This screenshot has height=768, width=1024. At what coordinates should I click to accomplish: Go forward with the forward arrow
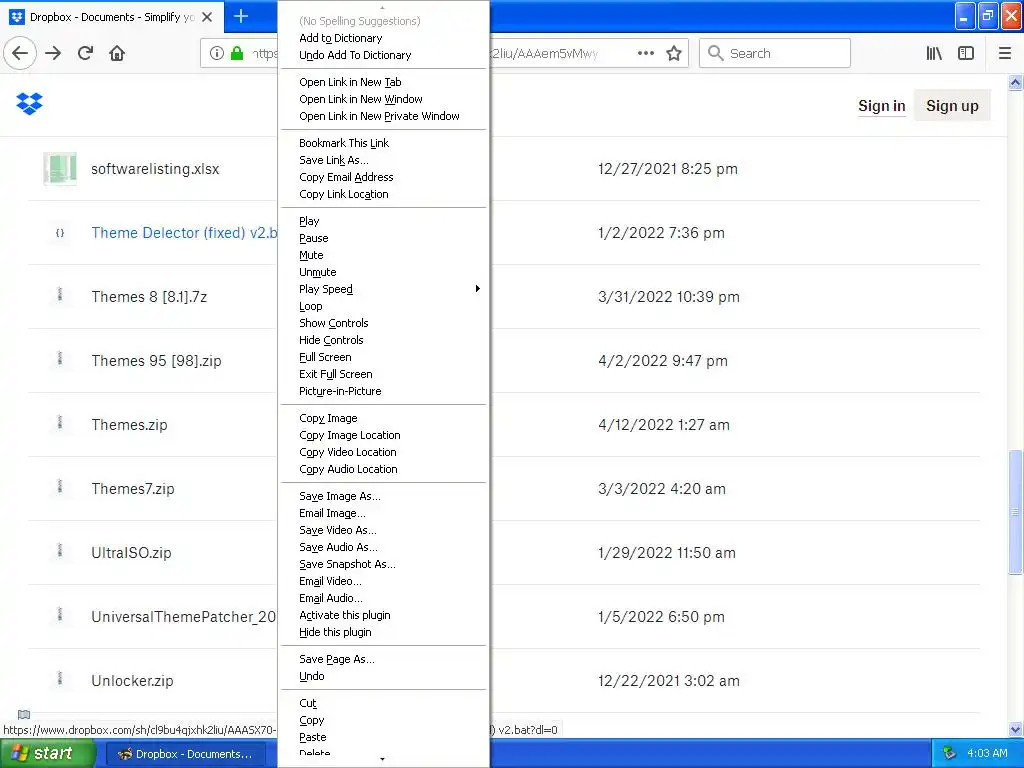[53, 53]
